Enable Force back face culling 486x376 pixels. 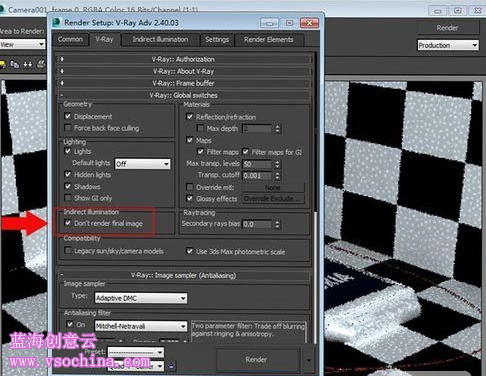point(68,128)
